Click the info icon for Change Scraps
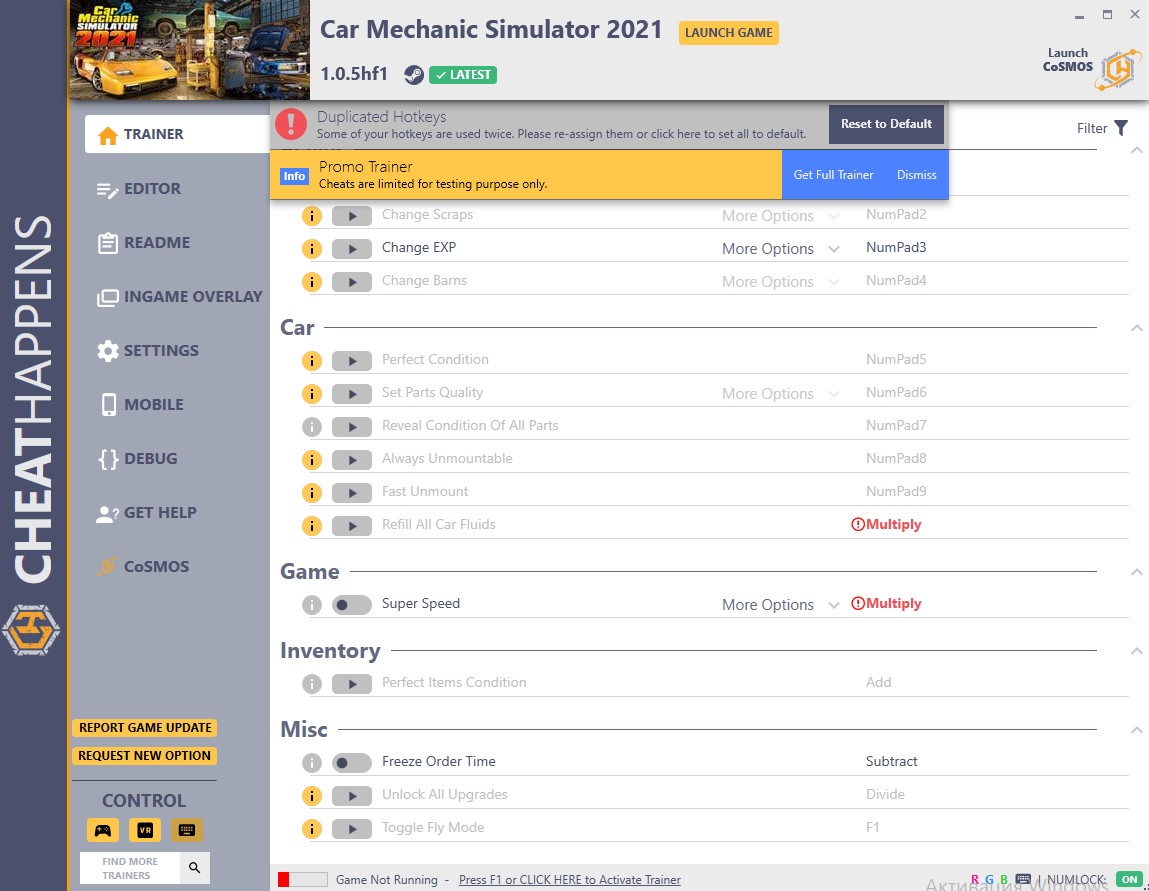The height and width of the screenshot is (891, 1149). [311, 215]
